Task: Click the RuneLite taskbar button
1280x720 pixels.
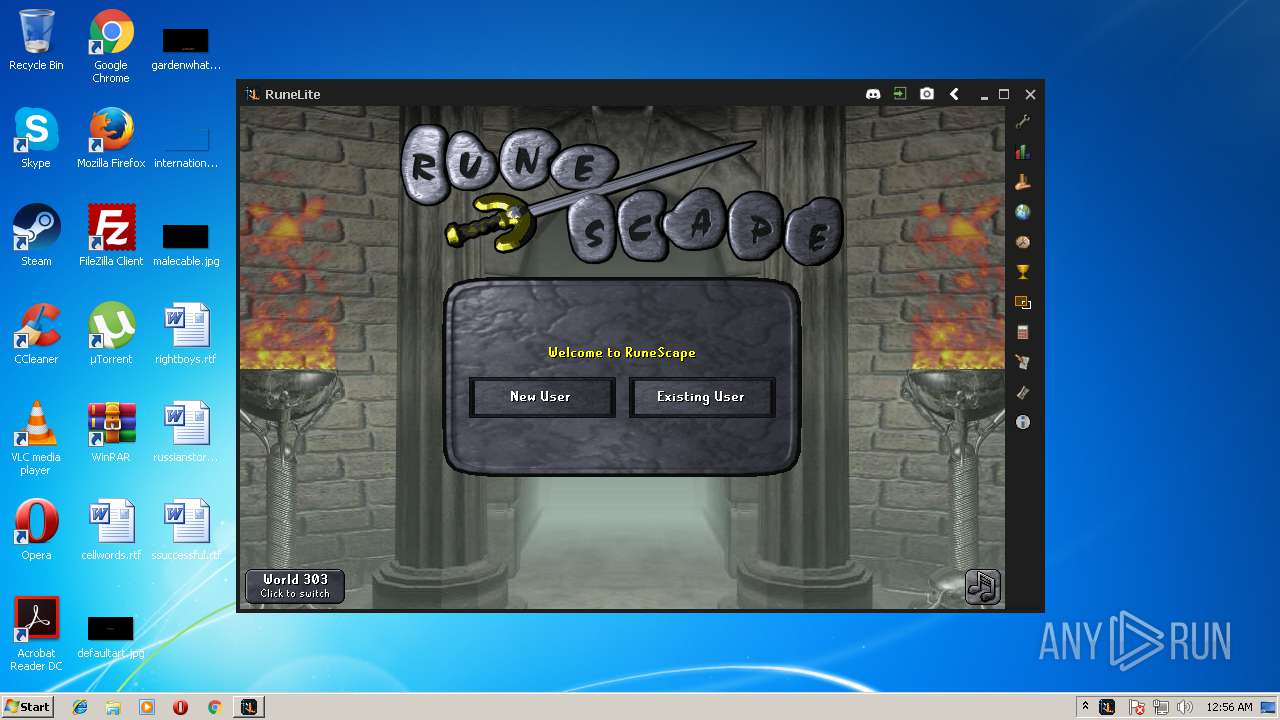Action: (249, 707)
